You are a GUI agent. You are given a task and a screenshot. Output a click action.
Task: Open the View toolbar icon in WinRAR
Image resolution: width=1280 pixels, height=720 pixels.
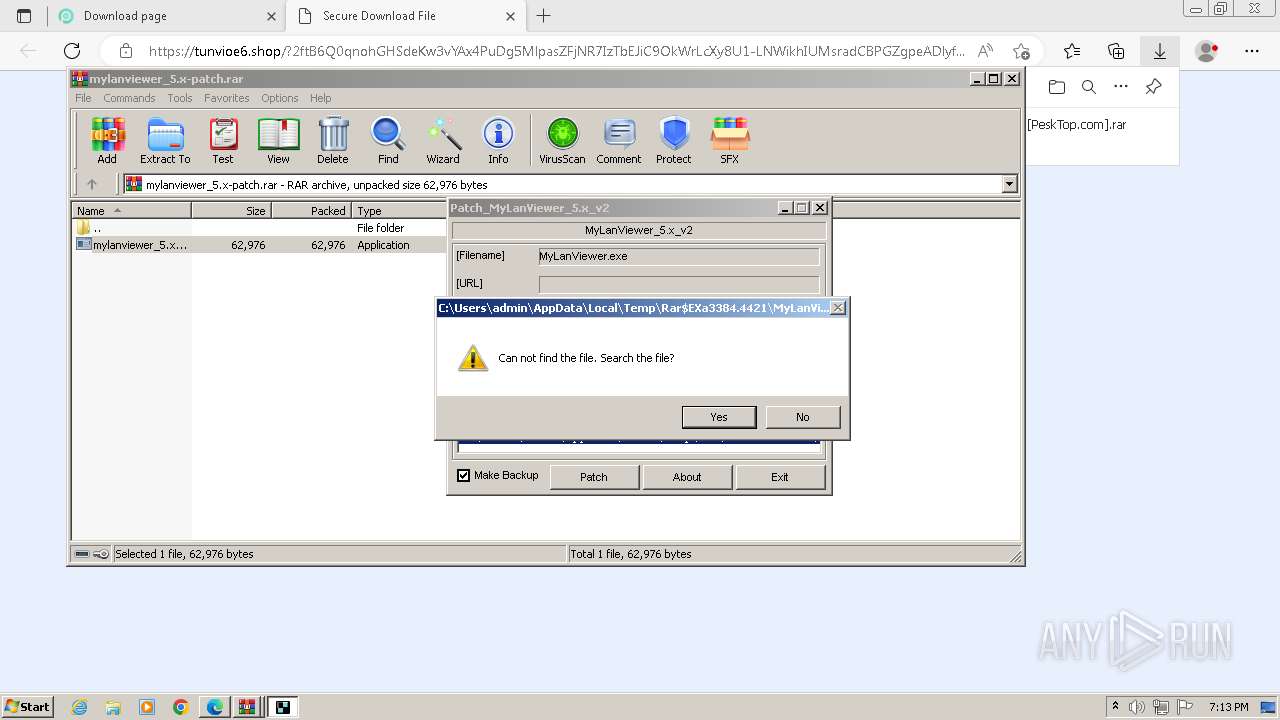(x=278, y=140)
